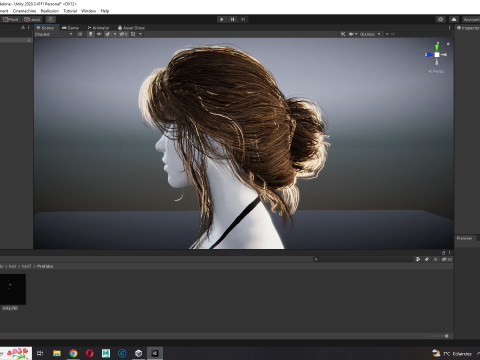Open Opera browser from the taskbar
The image size is (480, 360).
click(89, 353)
